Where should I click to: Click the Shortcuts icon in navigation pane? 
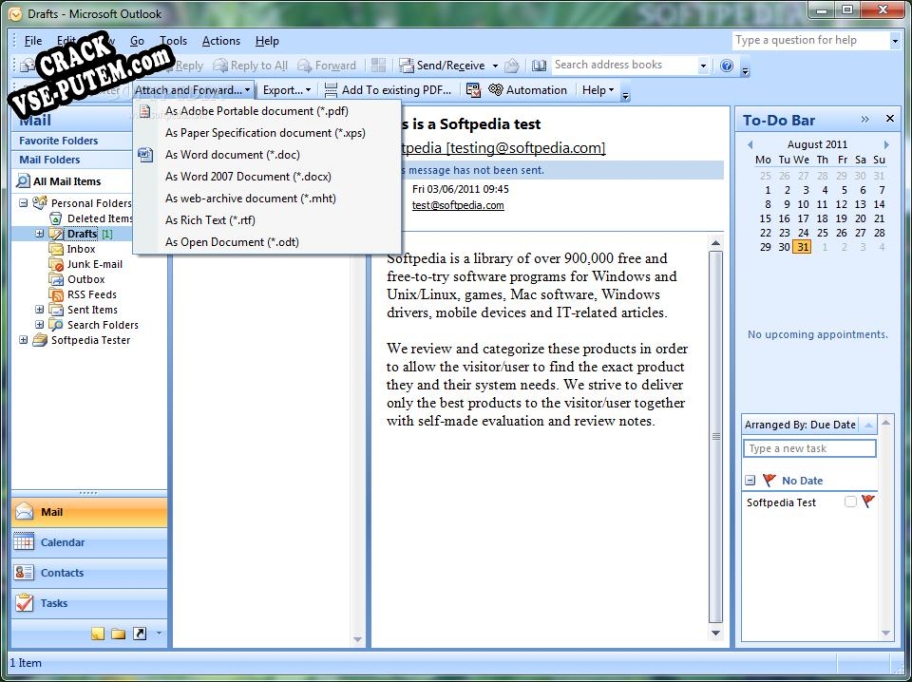pyautogui.click(x=139, y=633)
